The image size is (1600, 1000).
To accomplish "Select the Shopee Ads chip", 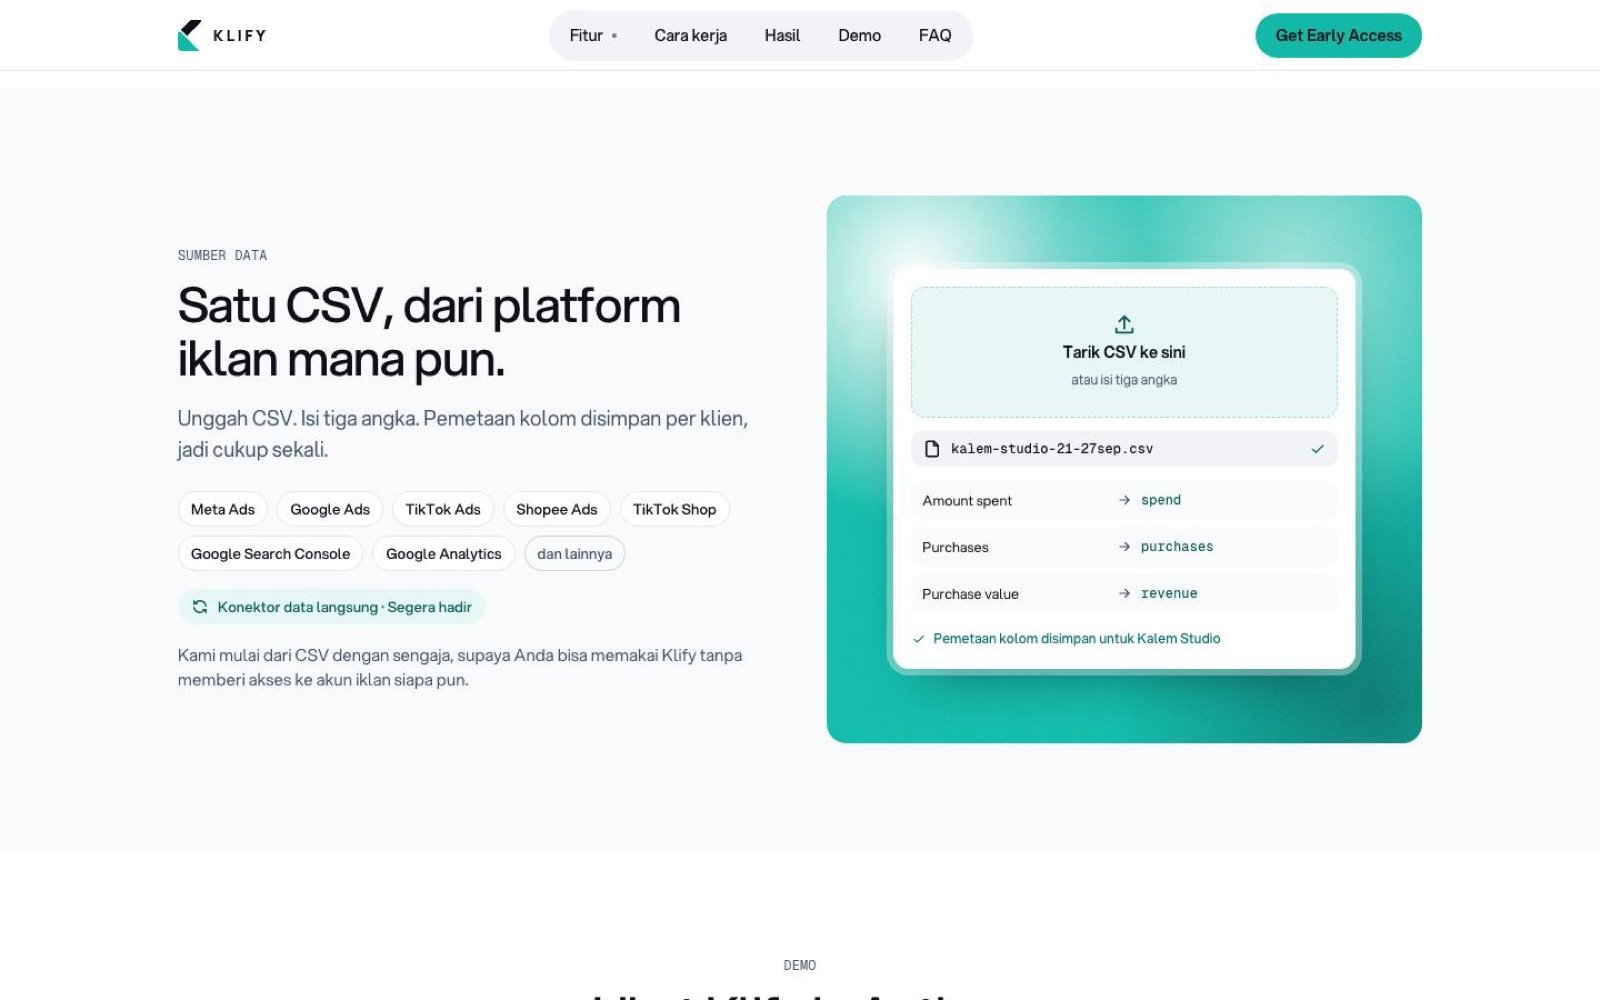I will coord(556,509).
